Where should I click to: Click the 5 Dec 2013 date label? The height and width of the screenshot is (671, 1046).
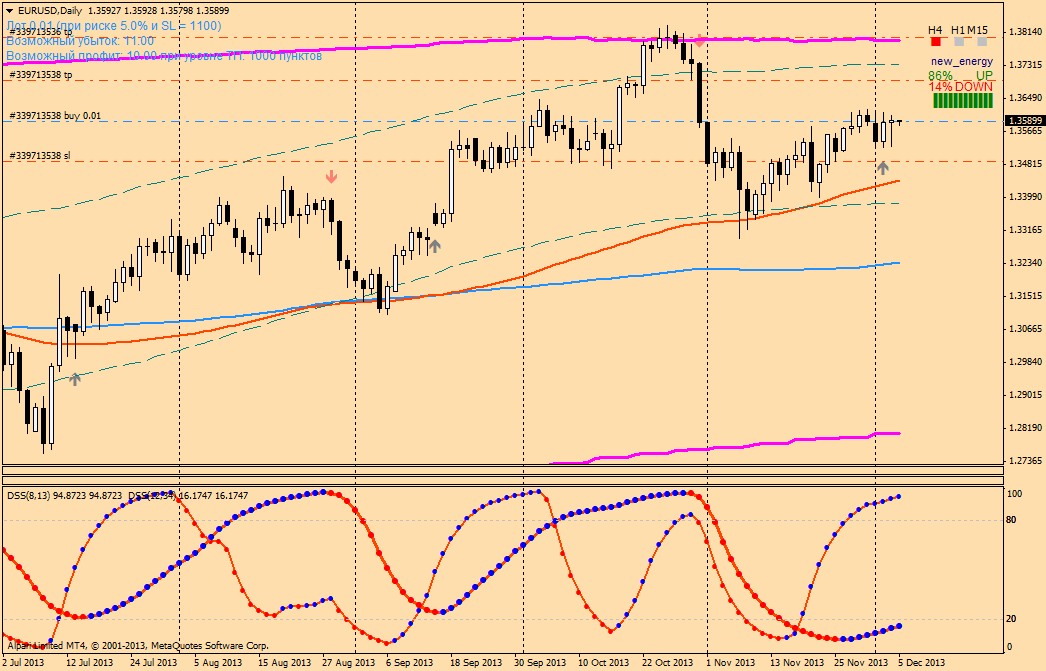point(922,662)
